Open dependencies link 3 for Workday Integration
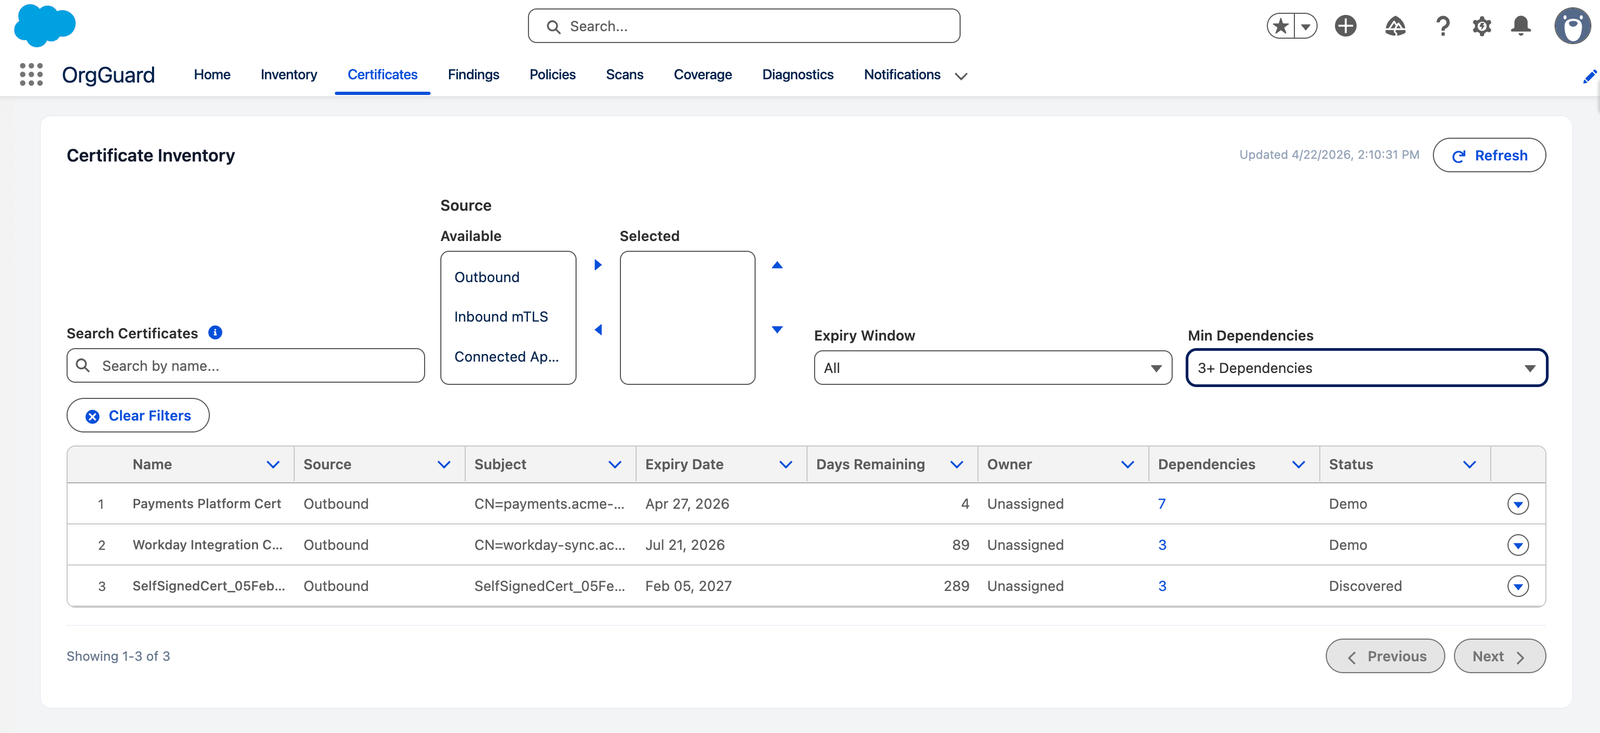The height and width of the screenshot is (733, 1600). click(1162, 545)
